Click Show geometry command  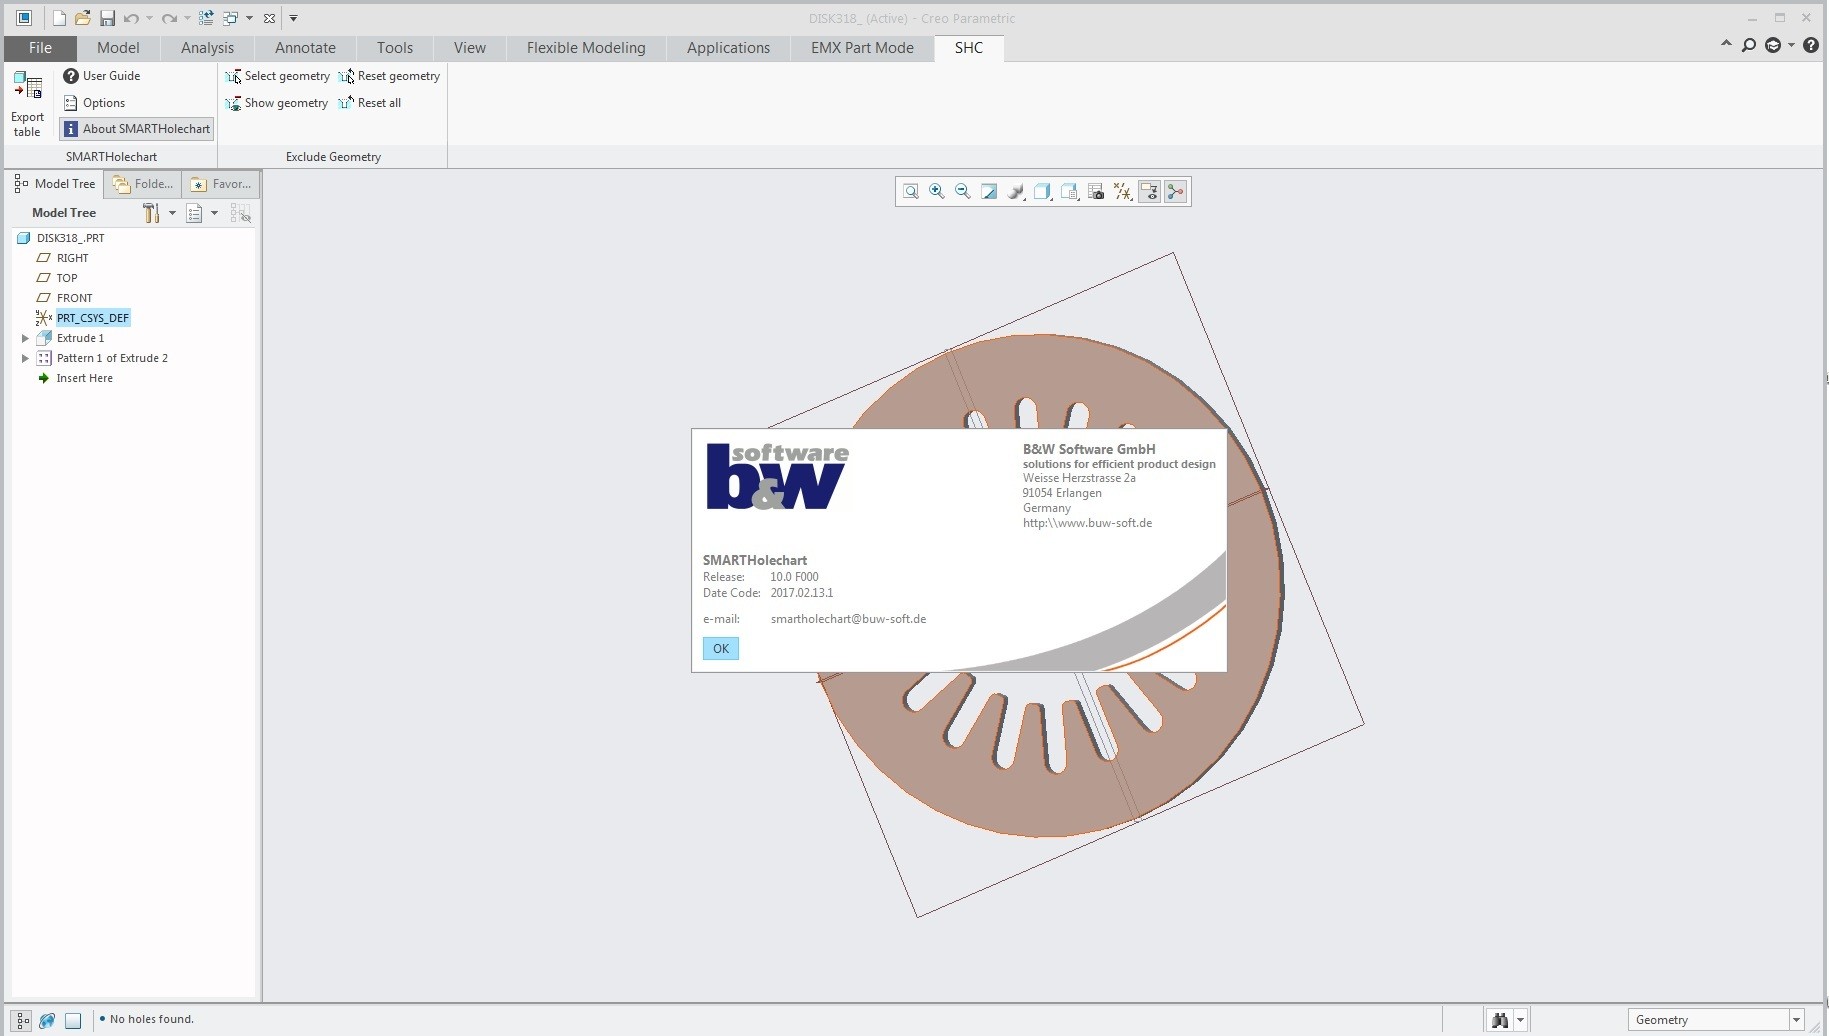(276, 103)
